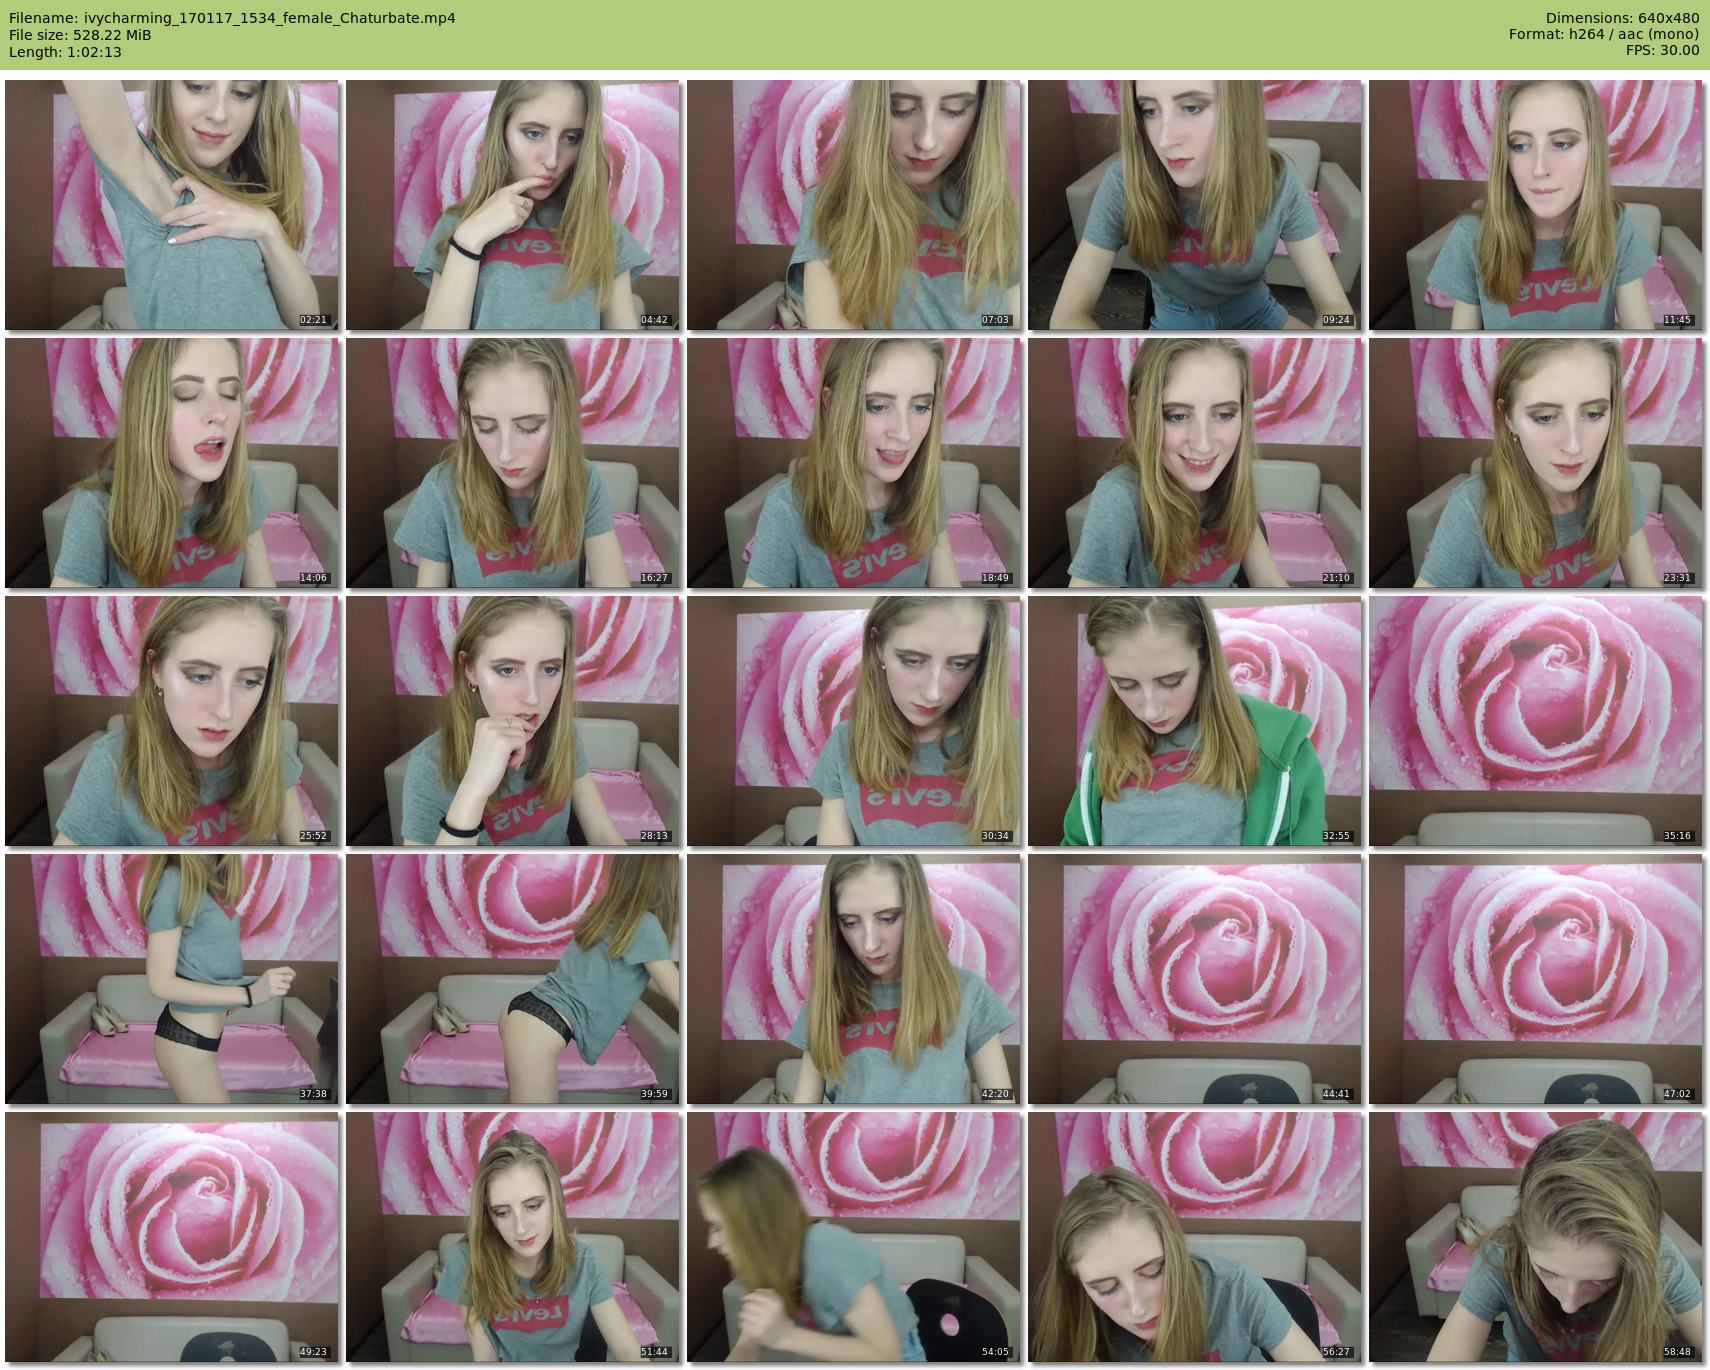Image resolution: width=1710 pixels, height=1370 pixels.
Task: Click the thumbnail timestamped 25:52
Action: pyautogui.click(x=172, y=721)
